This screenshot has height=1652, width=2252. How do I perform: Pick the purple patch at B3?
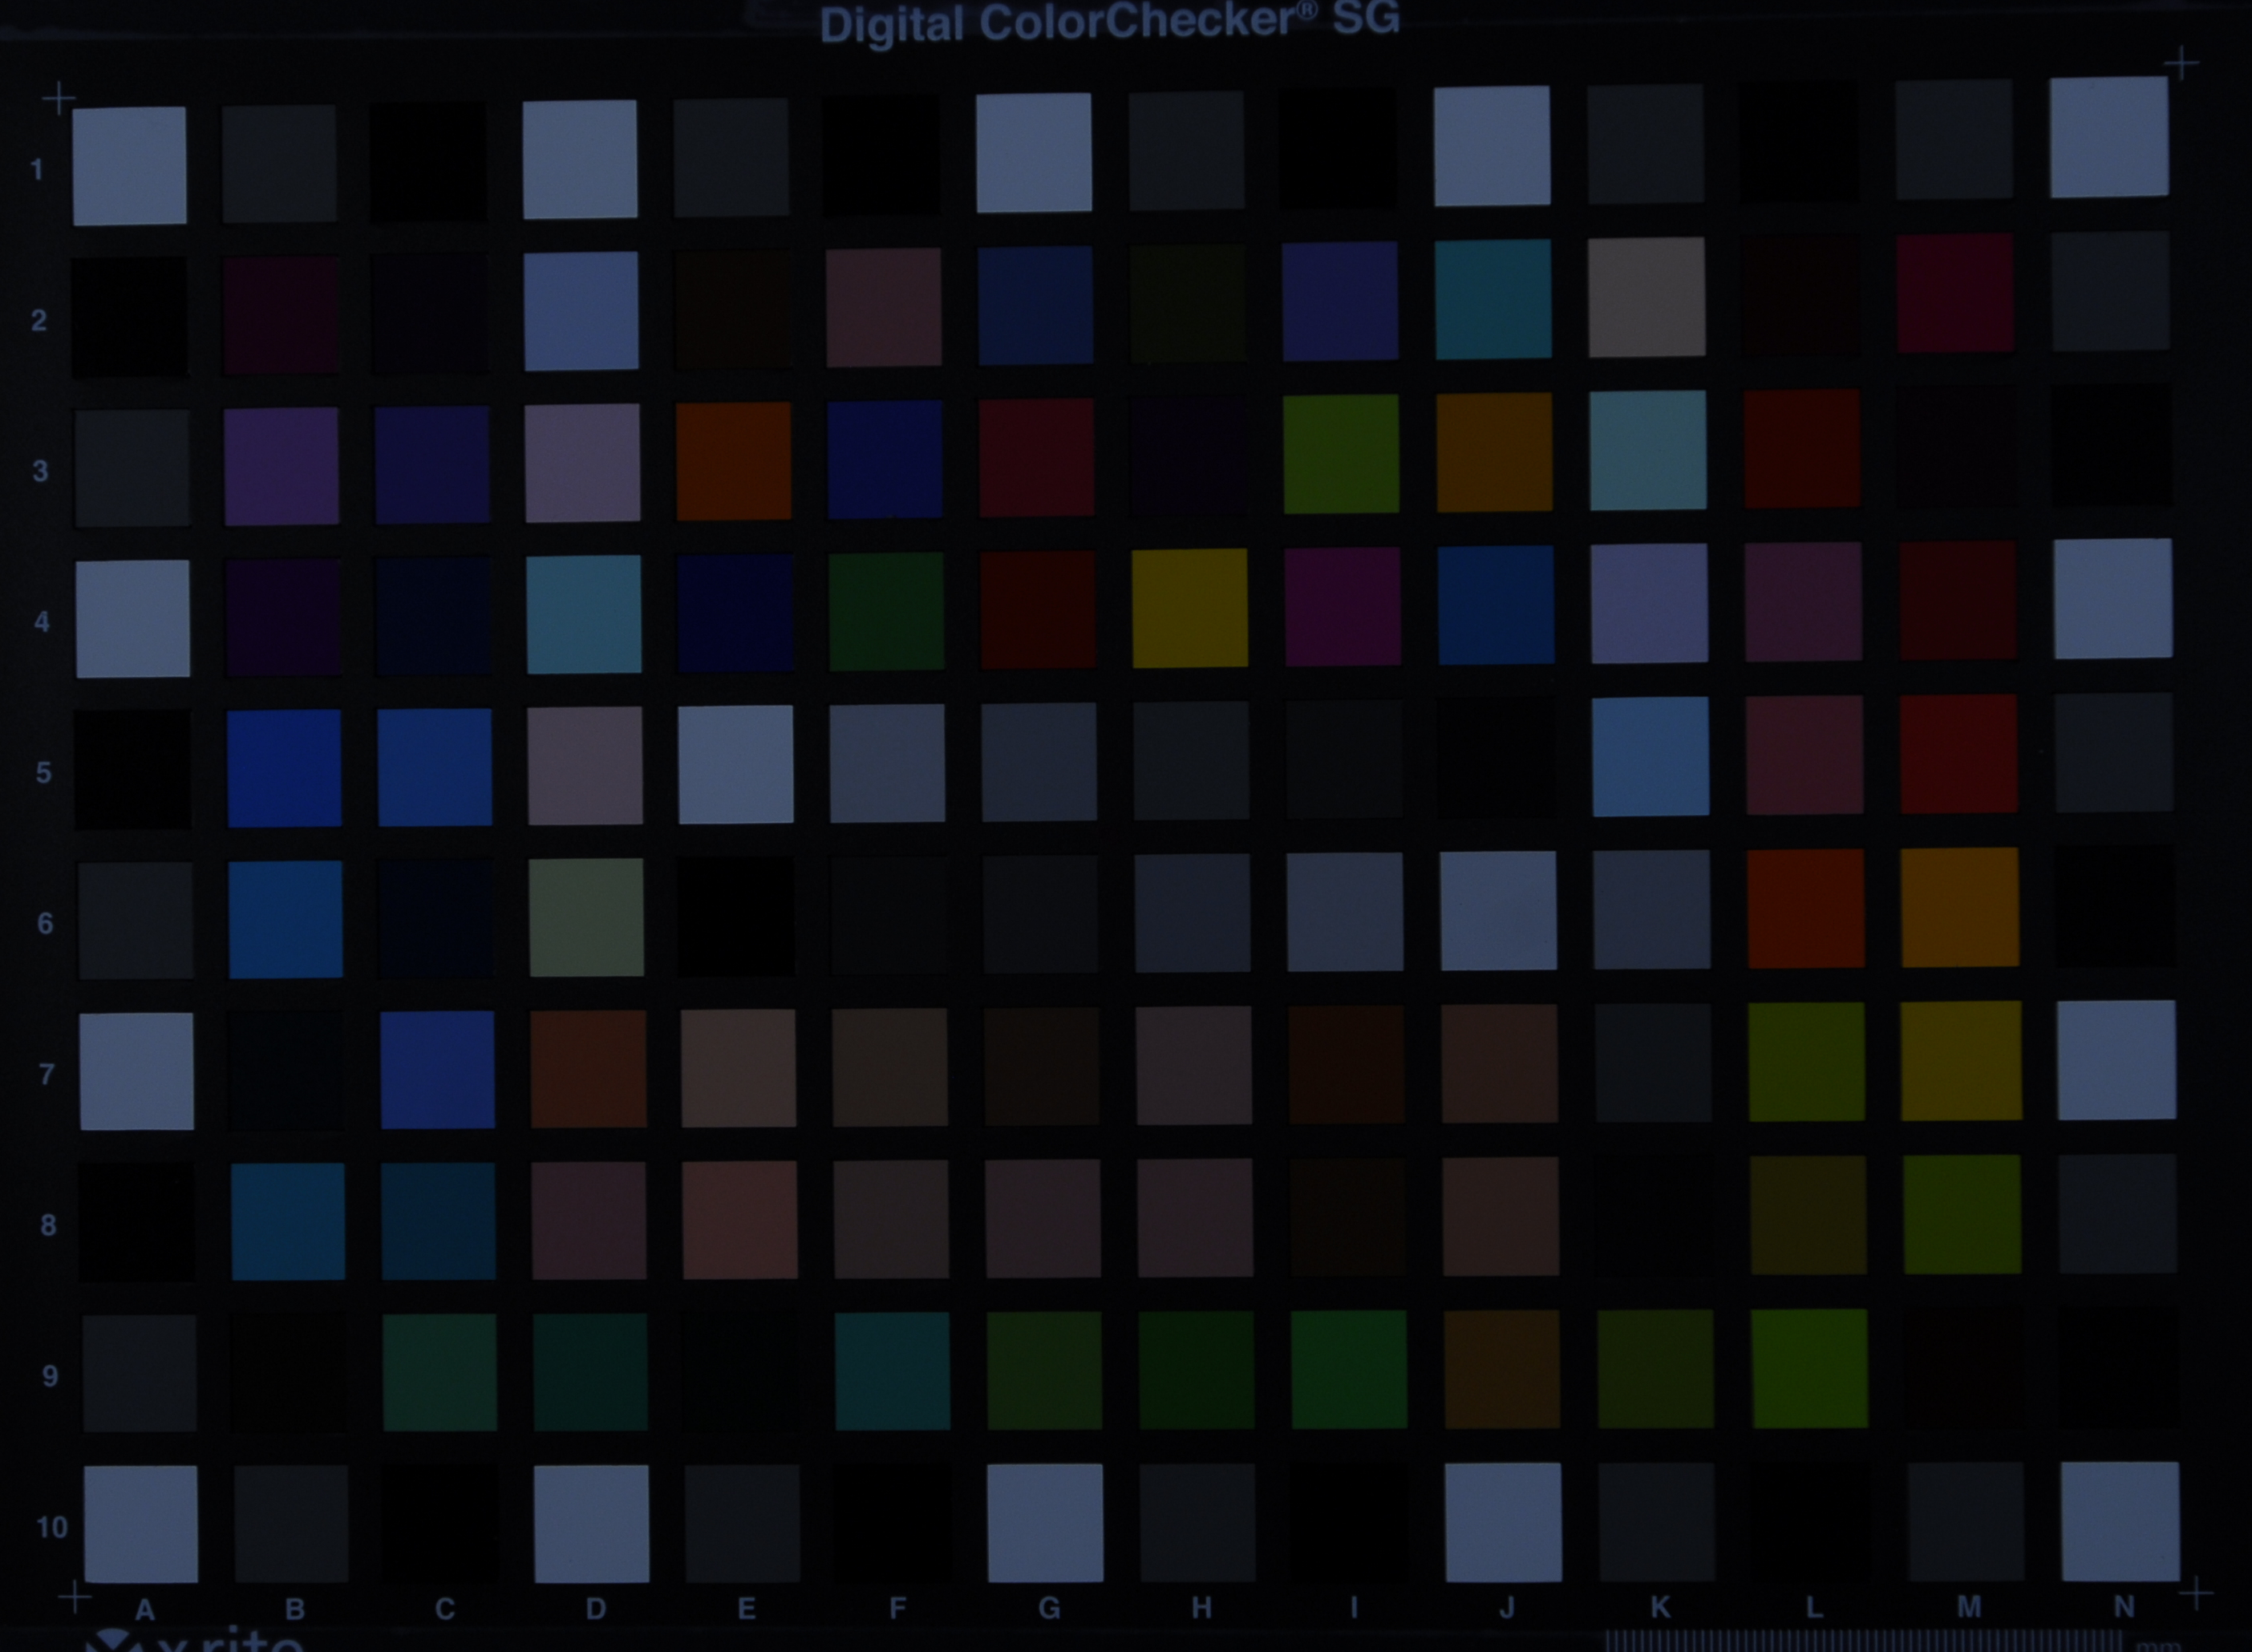click(281, 466)
